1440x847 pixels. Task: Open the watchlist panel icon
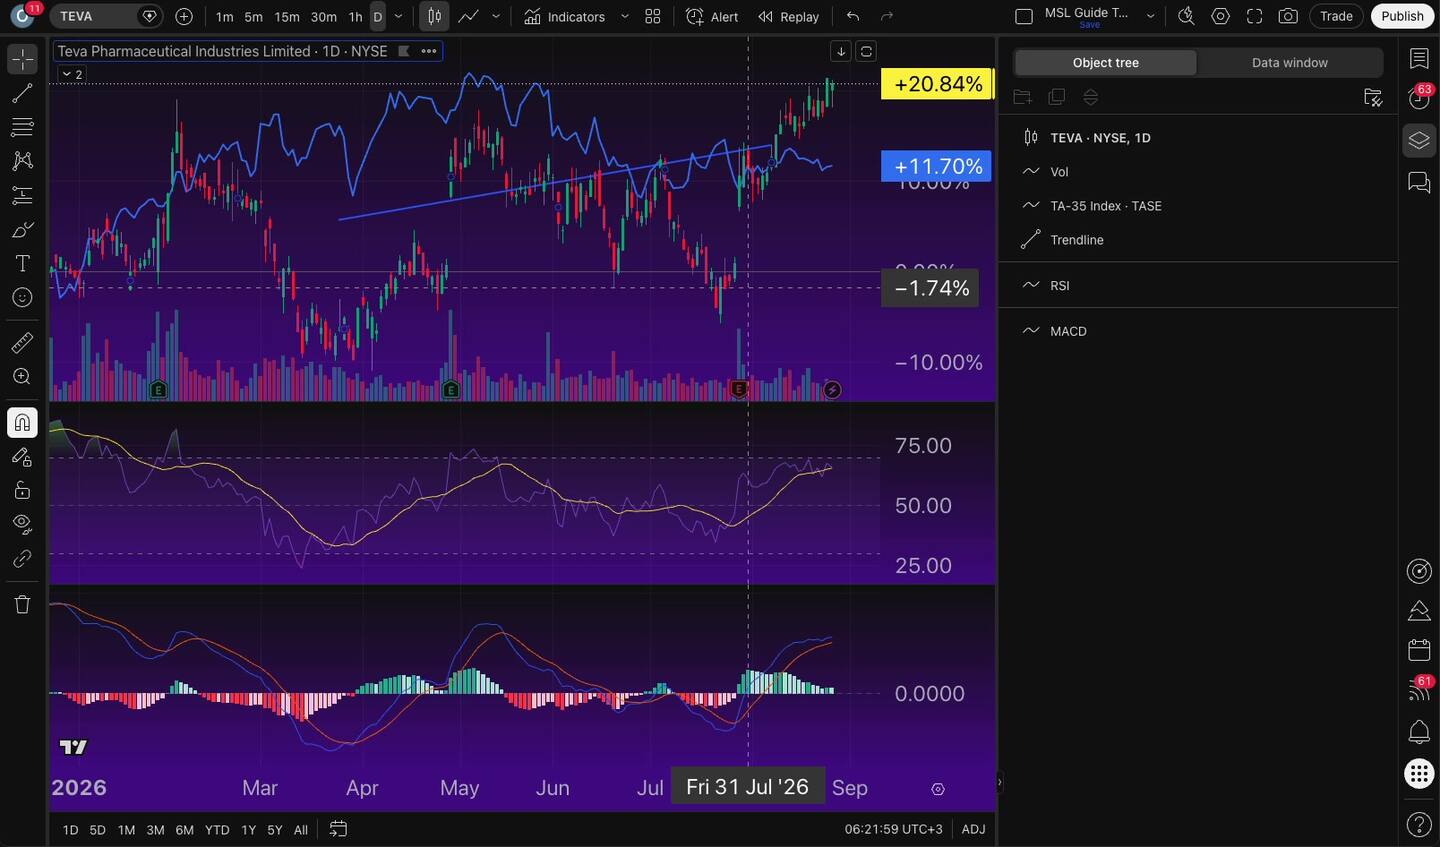[1419, 59]
